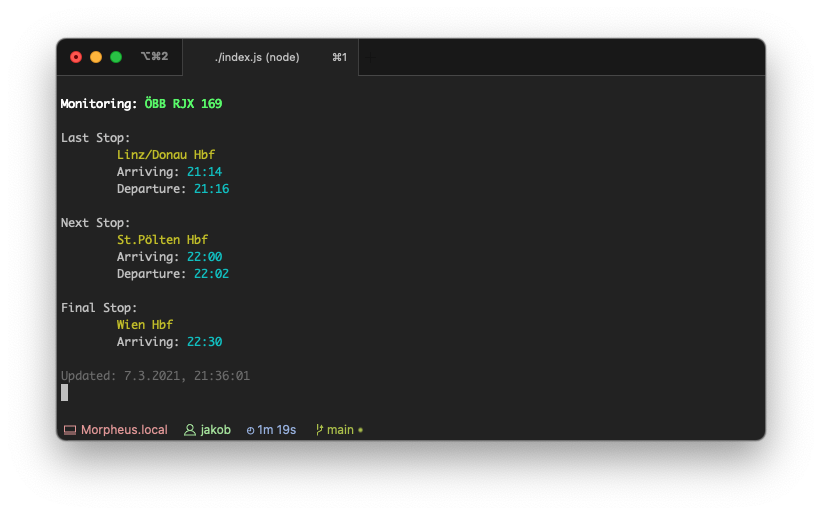This screenshot has height=515, width=822.
Task: Click the user icon beside jakob
Action: [x=190, y=430]
